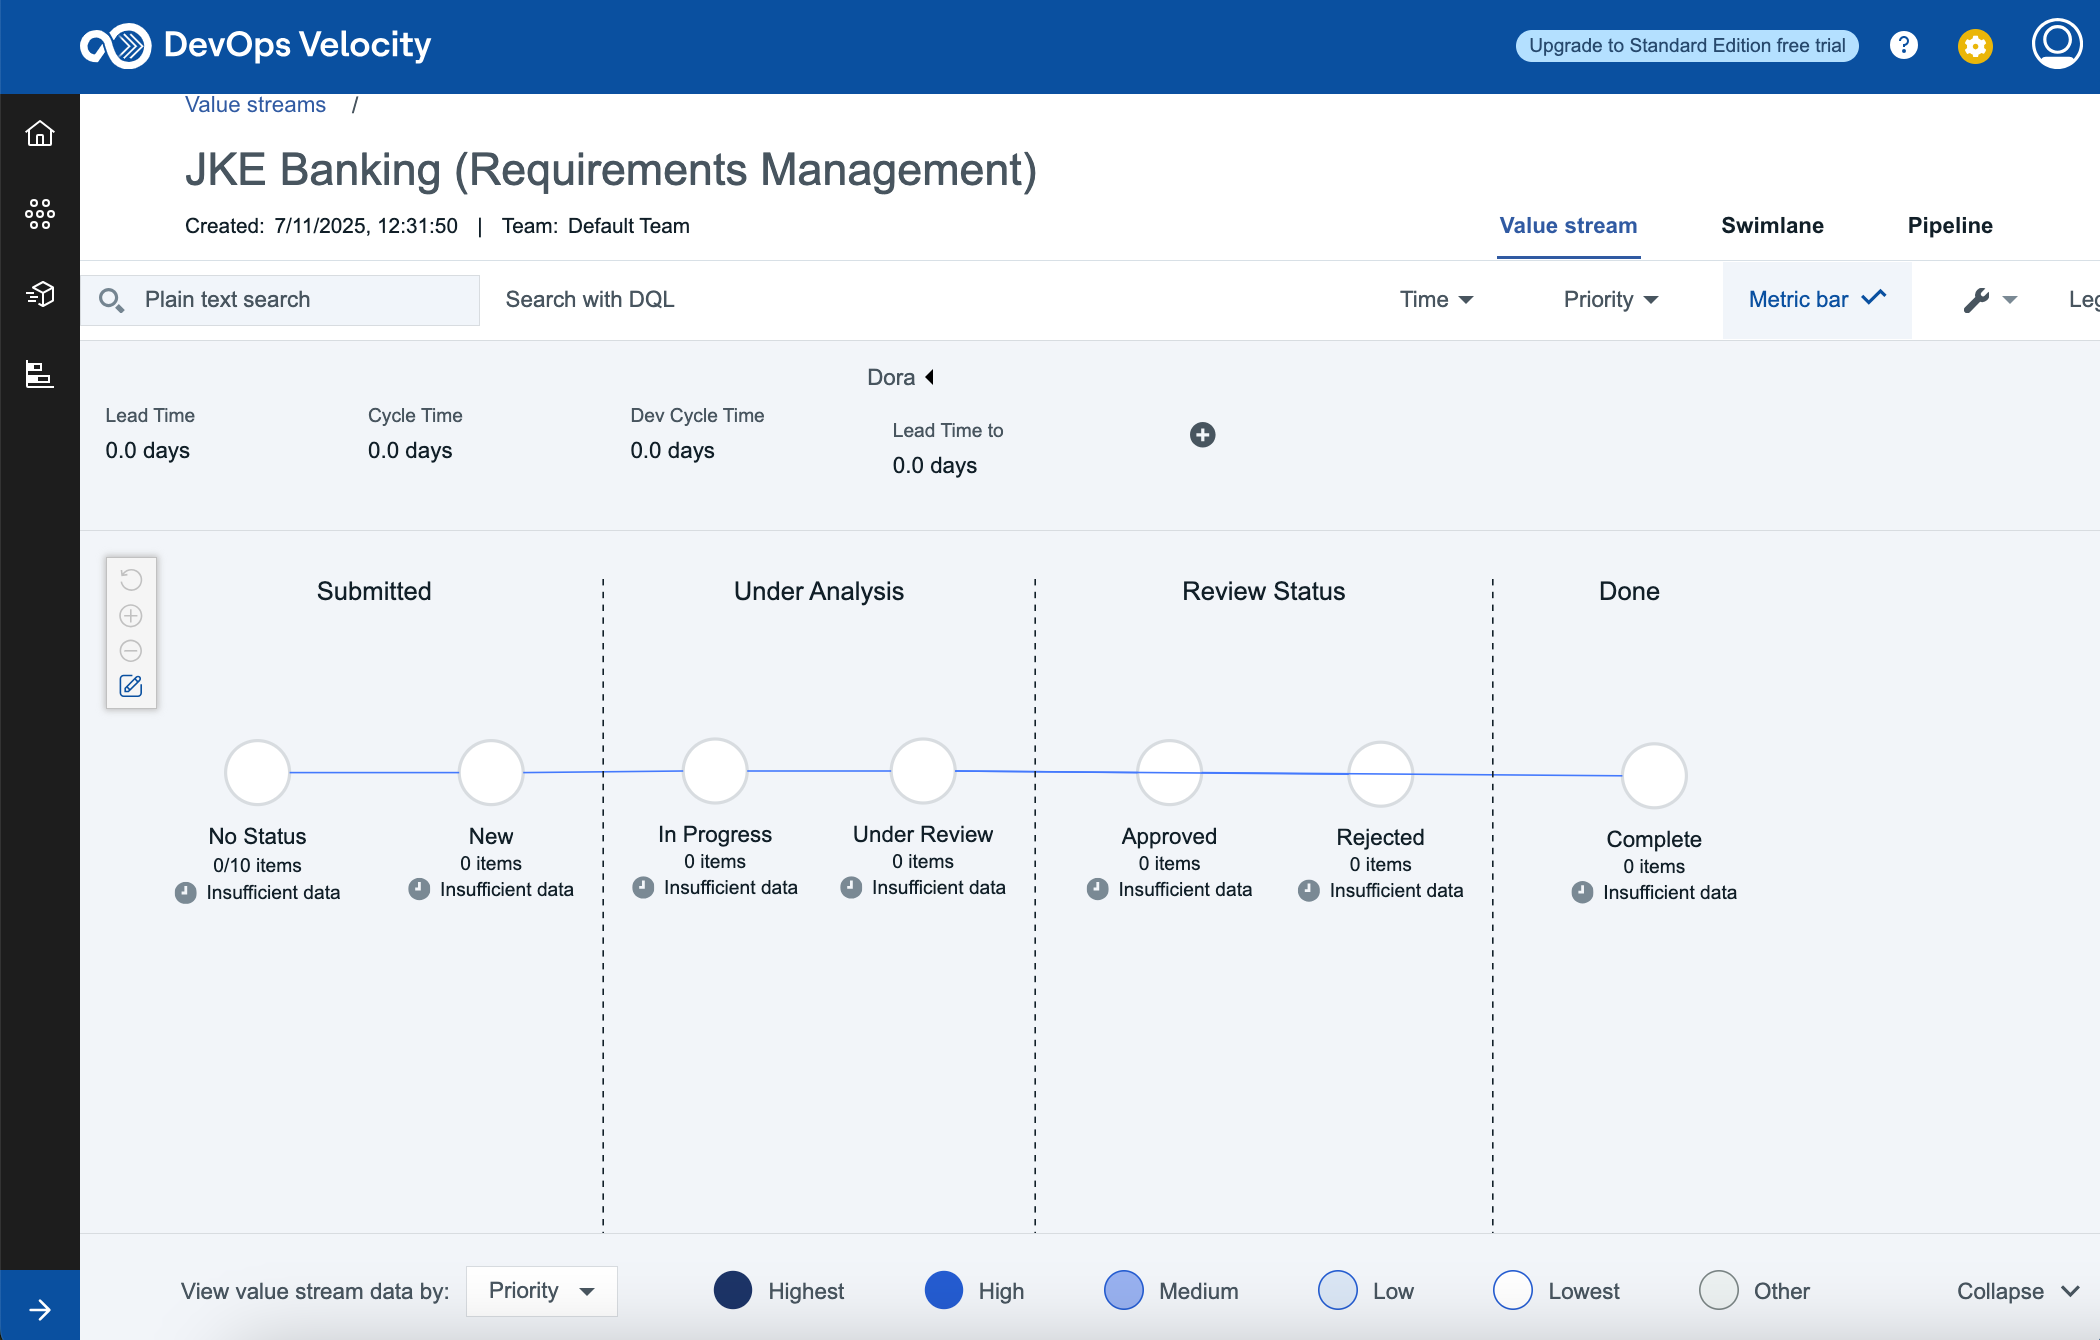Add a metric with the plus icon
The height and width of the screenshot is (1340, 2100).
tap(1203, 434)
